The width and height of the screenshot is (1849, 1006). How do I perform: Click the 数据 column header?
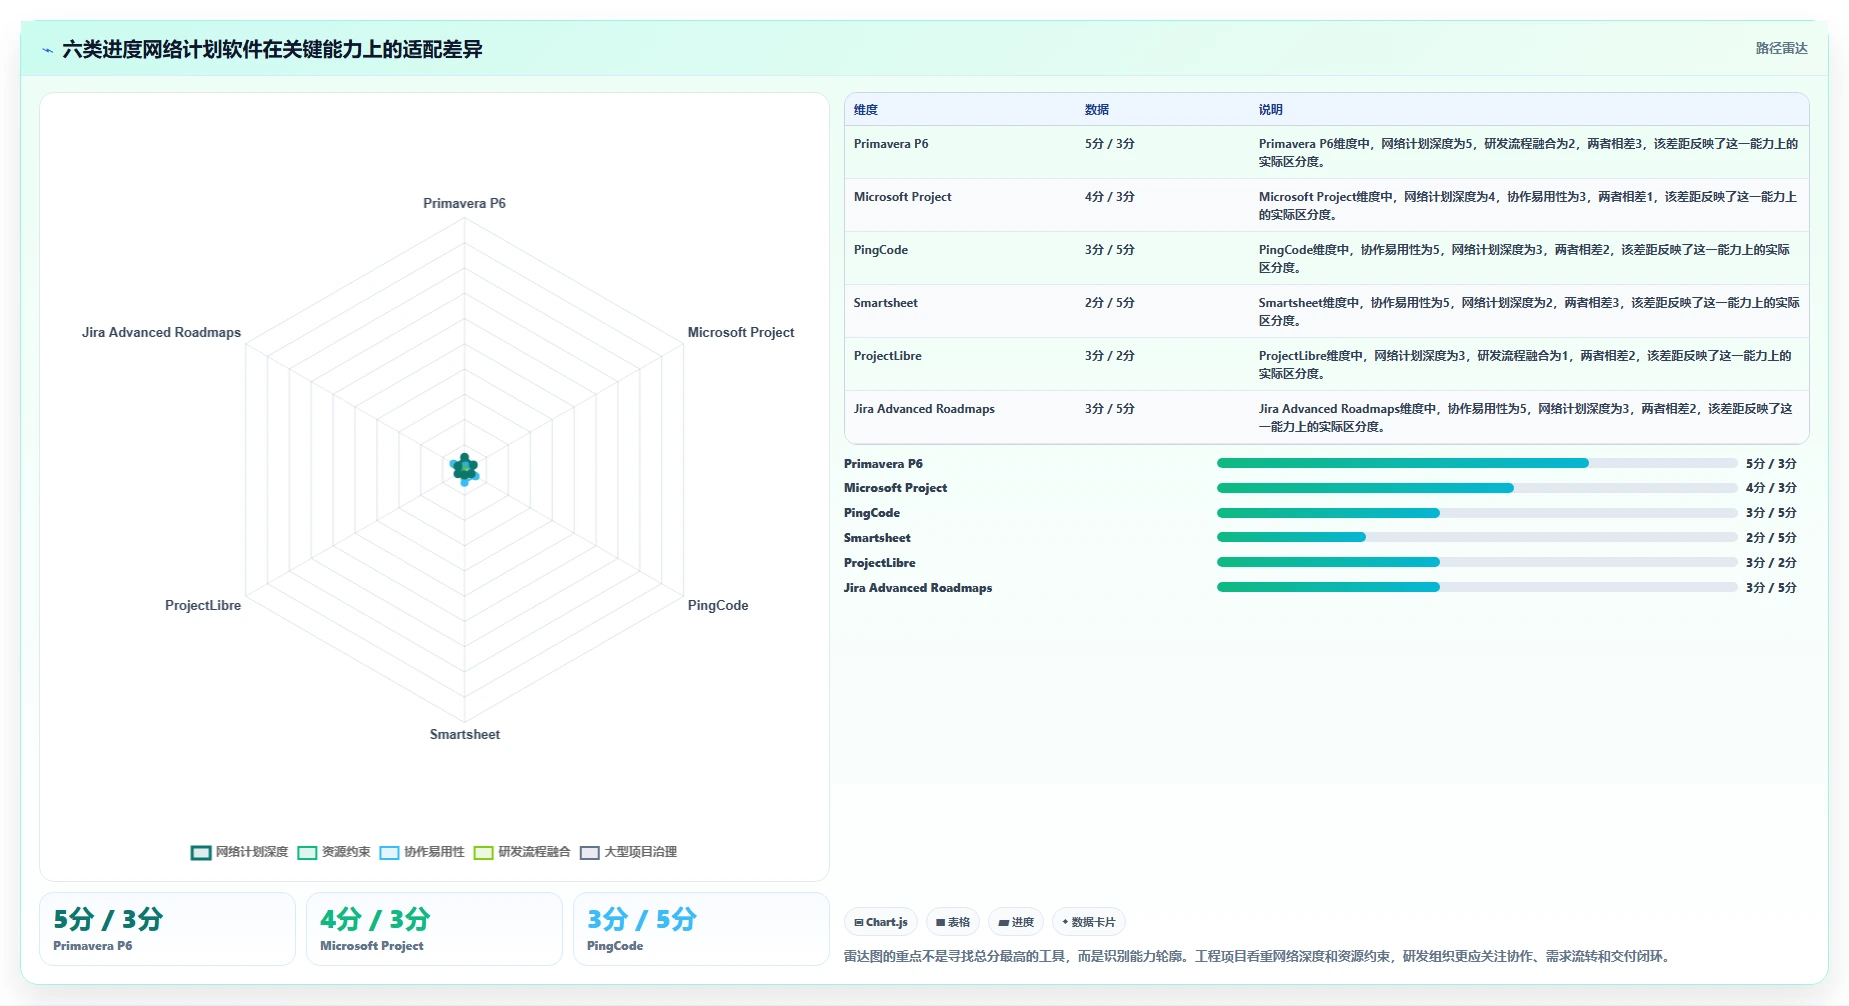pyautogui.click(x=1097, y=110)
